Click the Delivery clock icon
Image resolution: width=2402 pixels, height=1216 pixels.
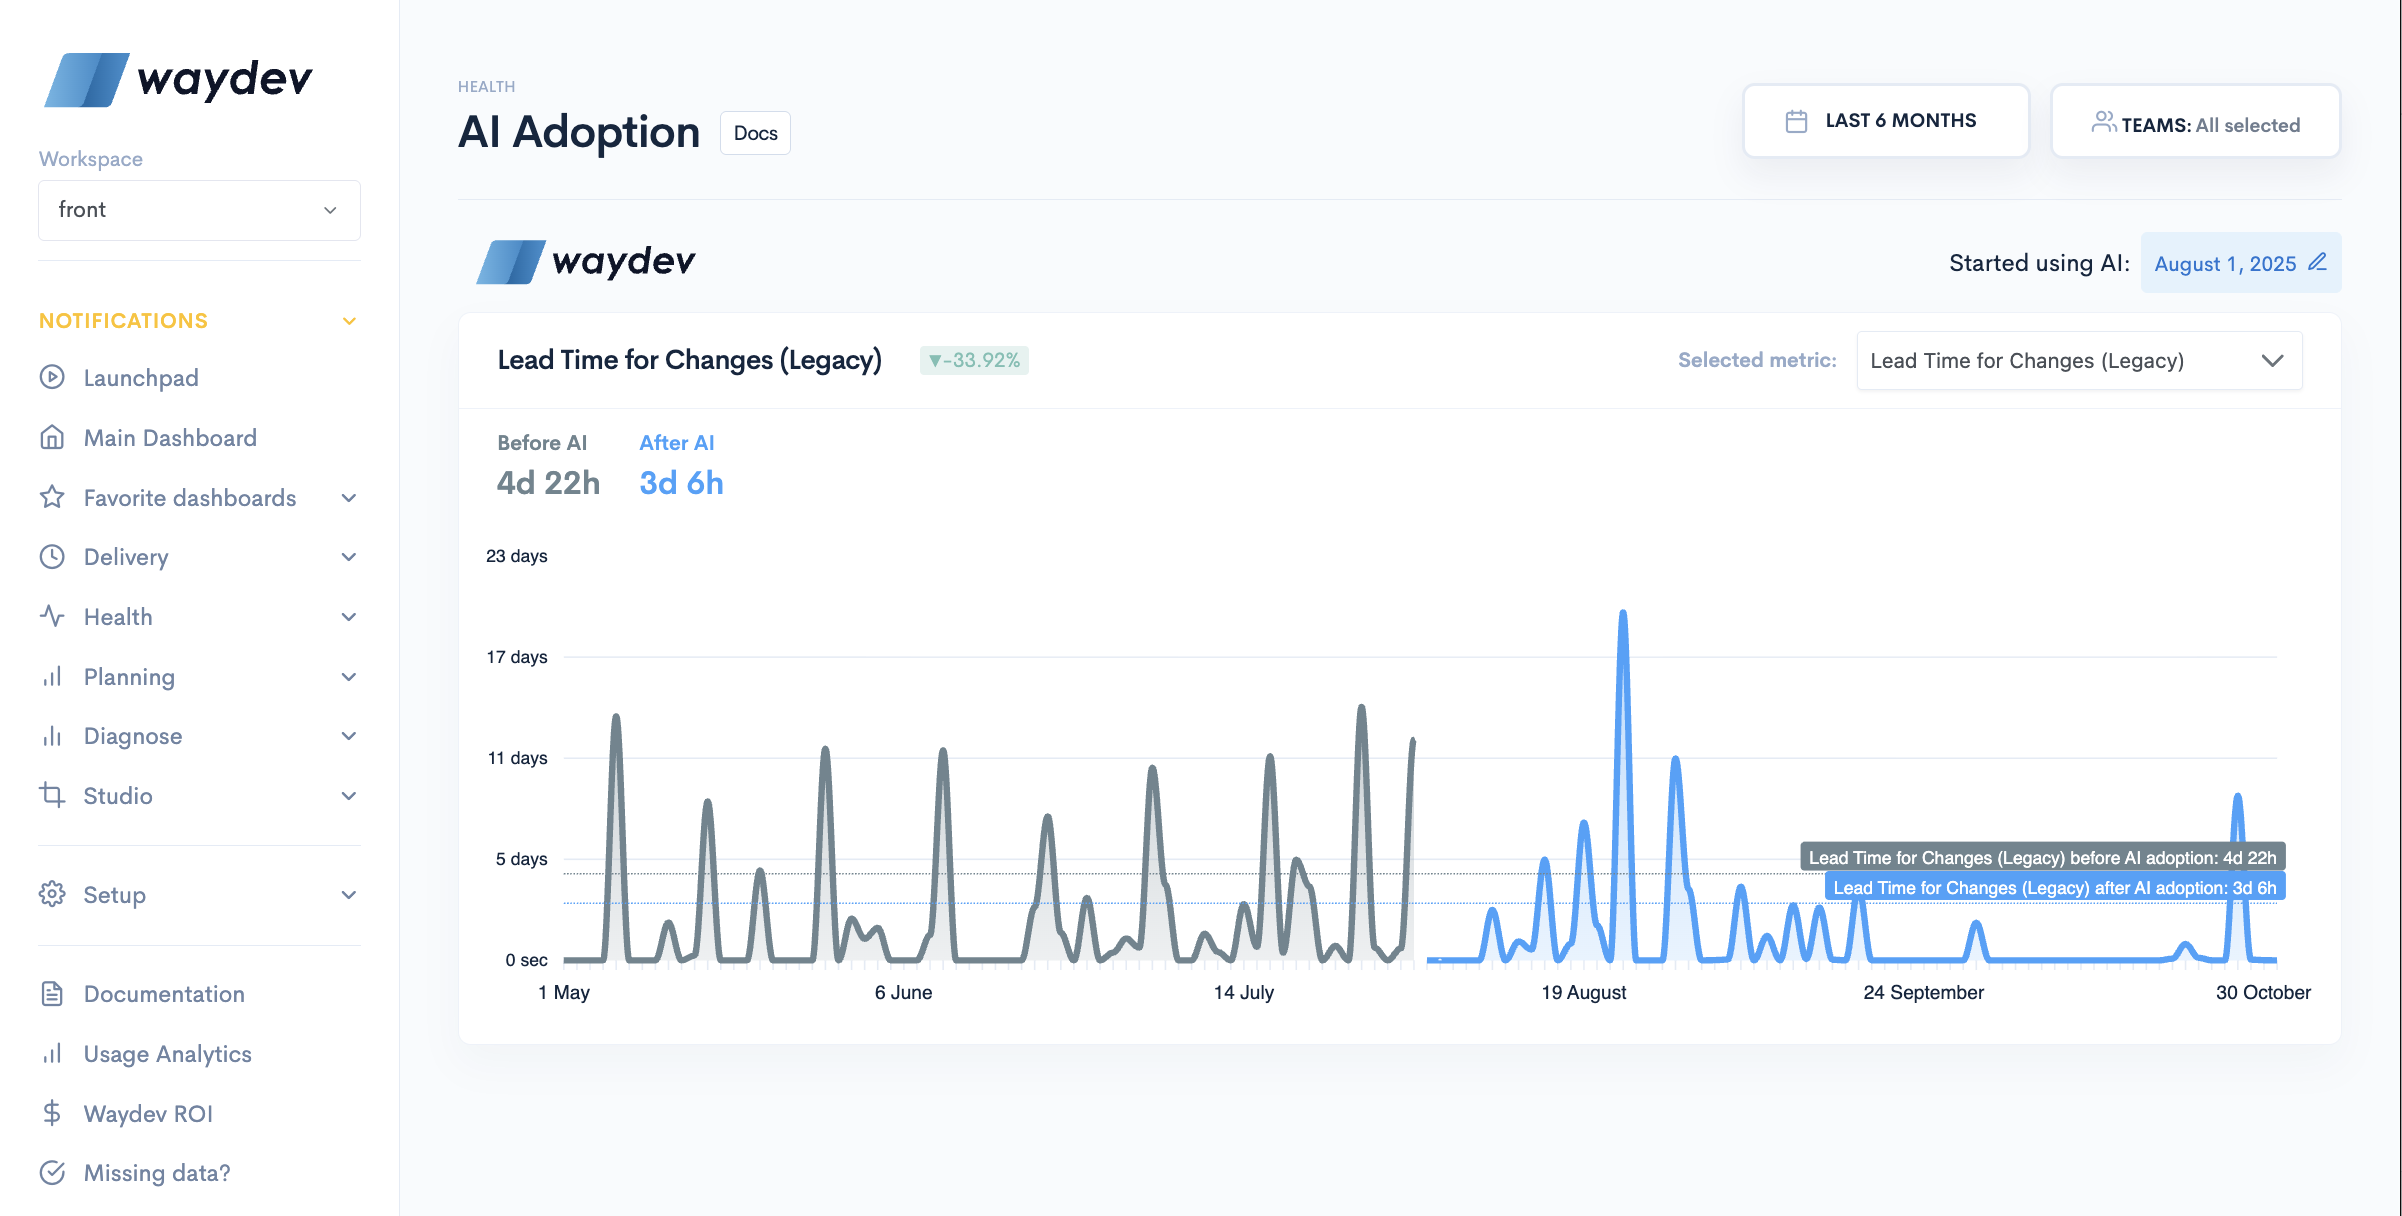(x=52, y=557)
